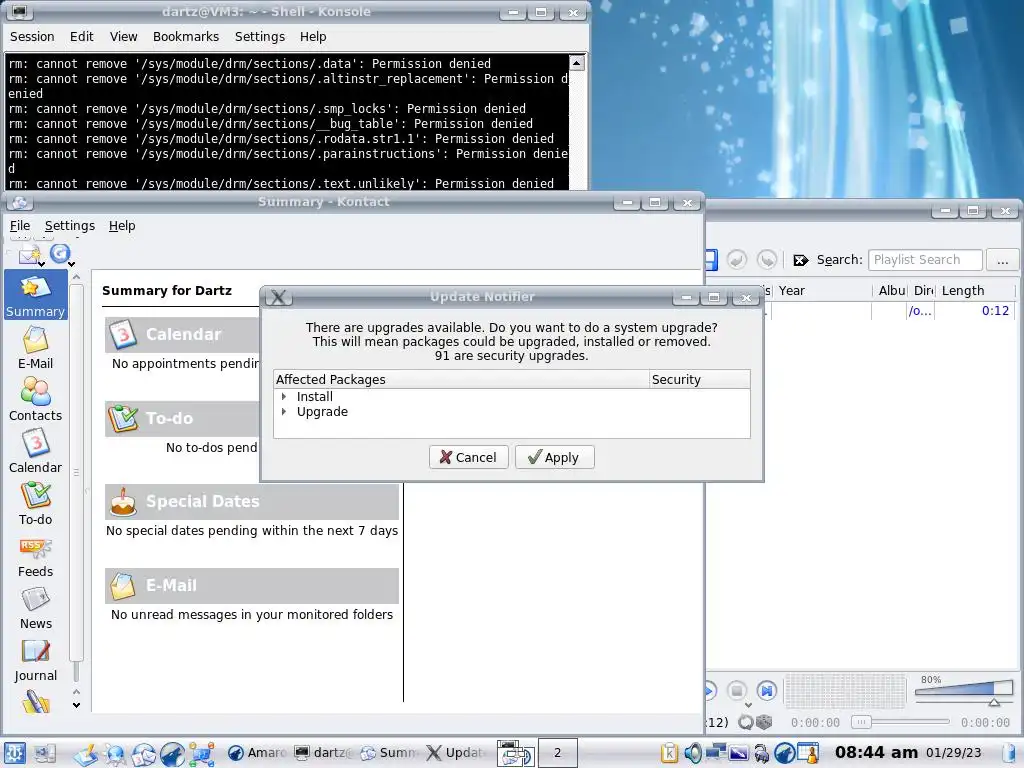This screenshot has height=768, width=1024.
Task: Cancel the Update Notifier upgrade dialog
Action: click(468, 457)
